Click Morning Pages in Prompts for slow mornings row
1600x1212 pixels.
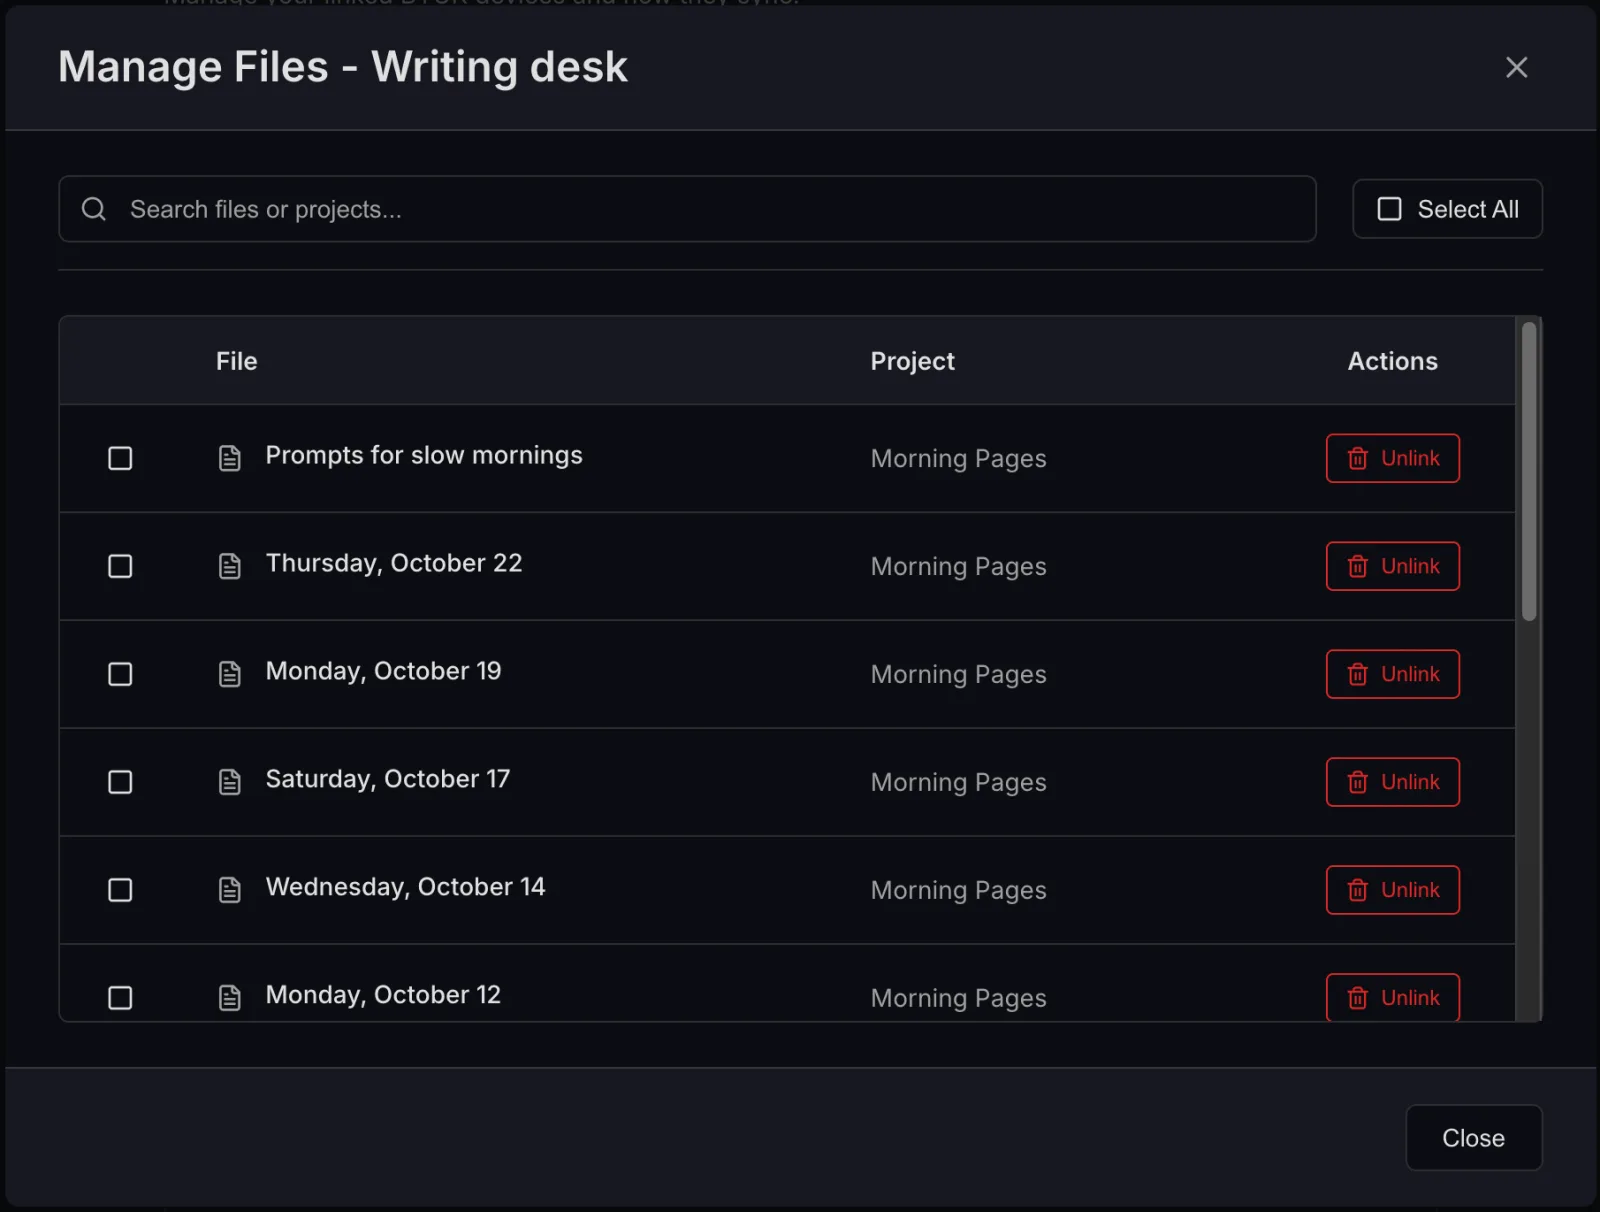point(958,458)
